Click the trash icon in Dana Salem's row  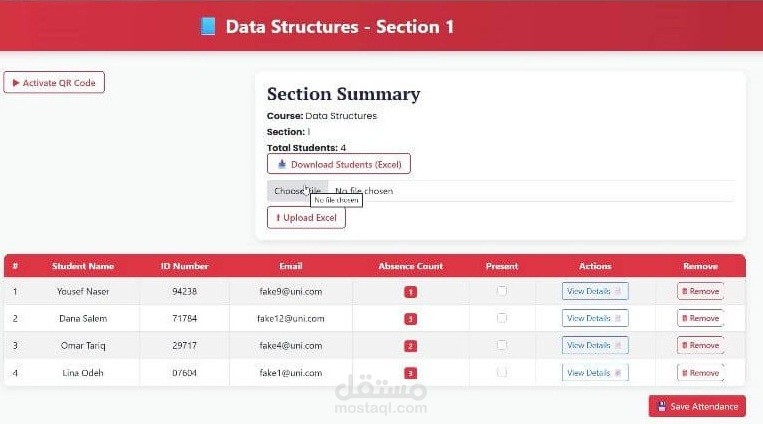point(685,318)
